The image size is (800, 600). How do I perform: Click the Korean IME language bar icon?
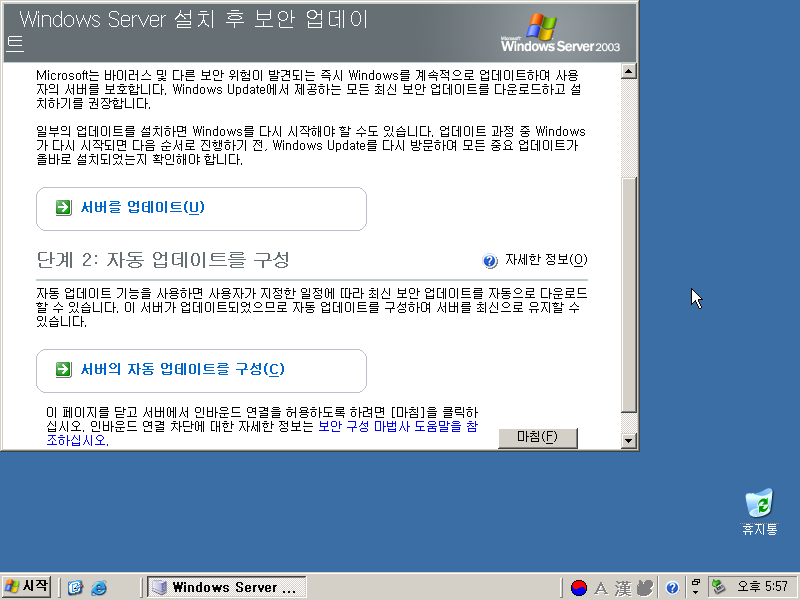click(x=579, y=588)
